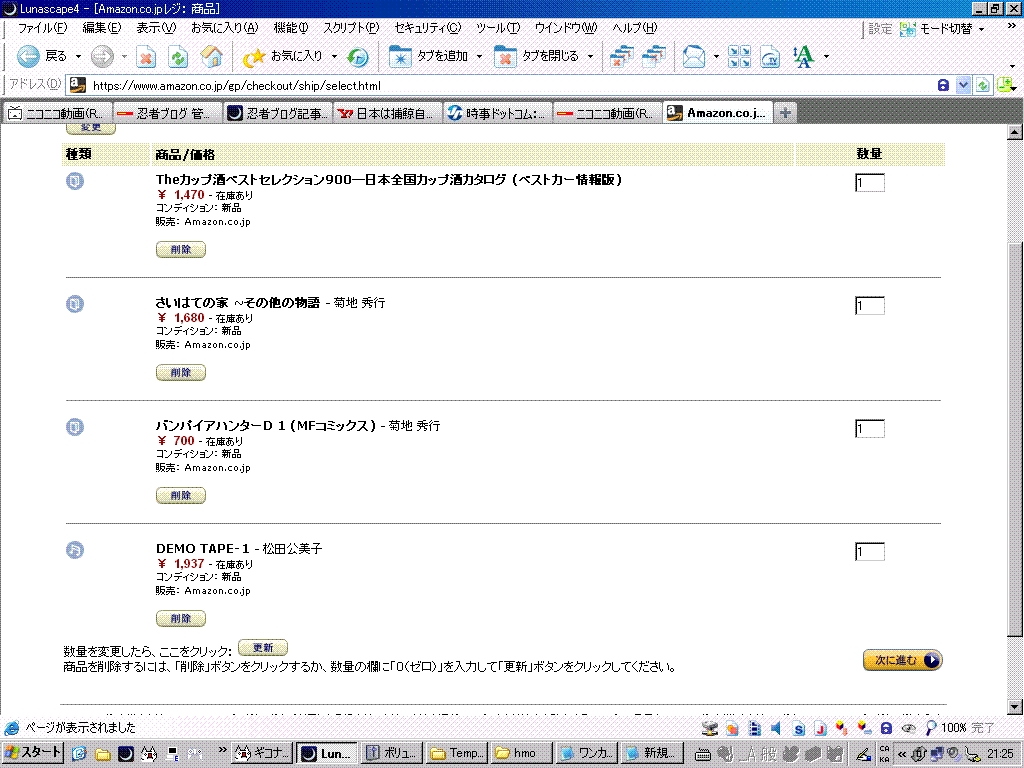Viewport: 1024px width, 768px height.
Task: Go to the Home page icon
Action: pos(212,57)
